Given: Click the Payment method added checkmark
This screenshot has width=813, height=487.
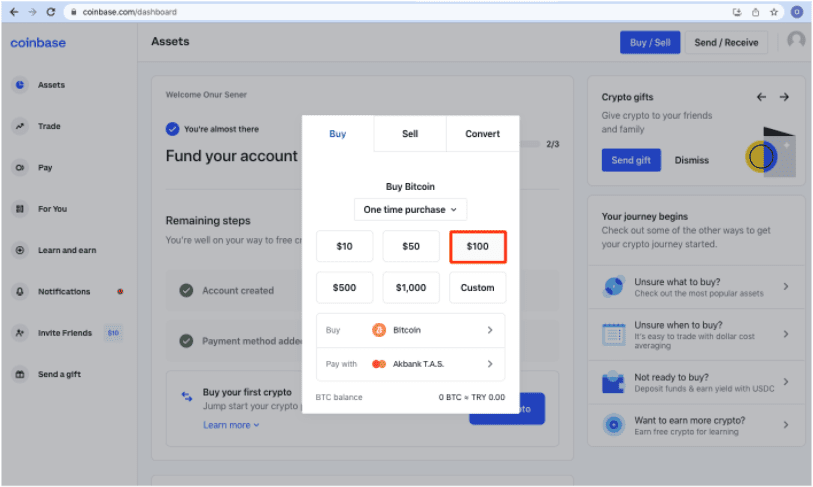Looking at the screenshot, I should pos(186,341).
